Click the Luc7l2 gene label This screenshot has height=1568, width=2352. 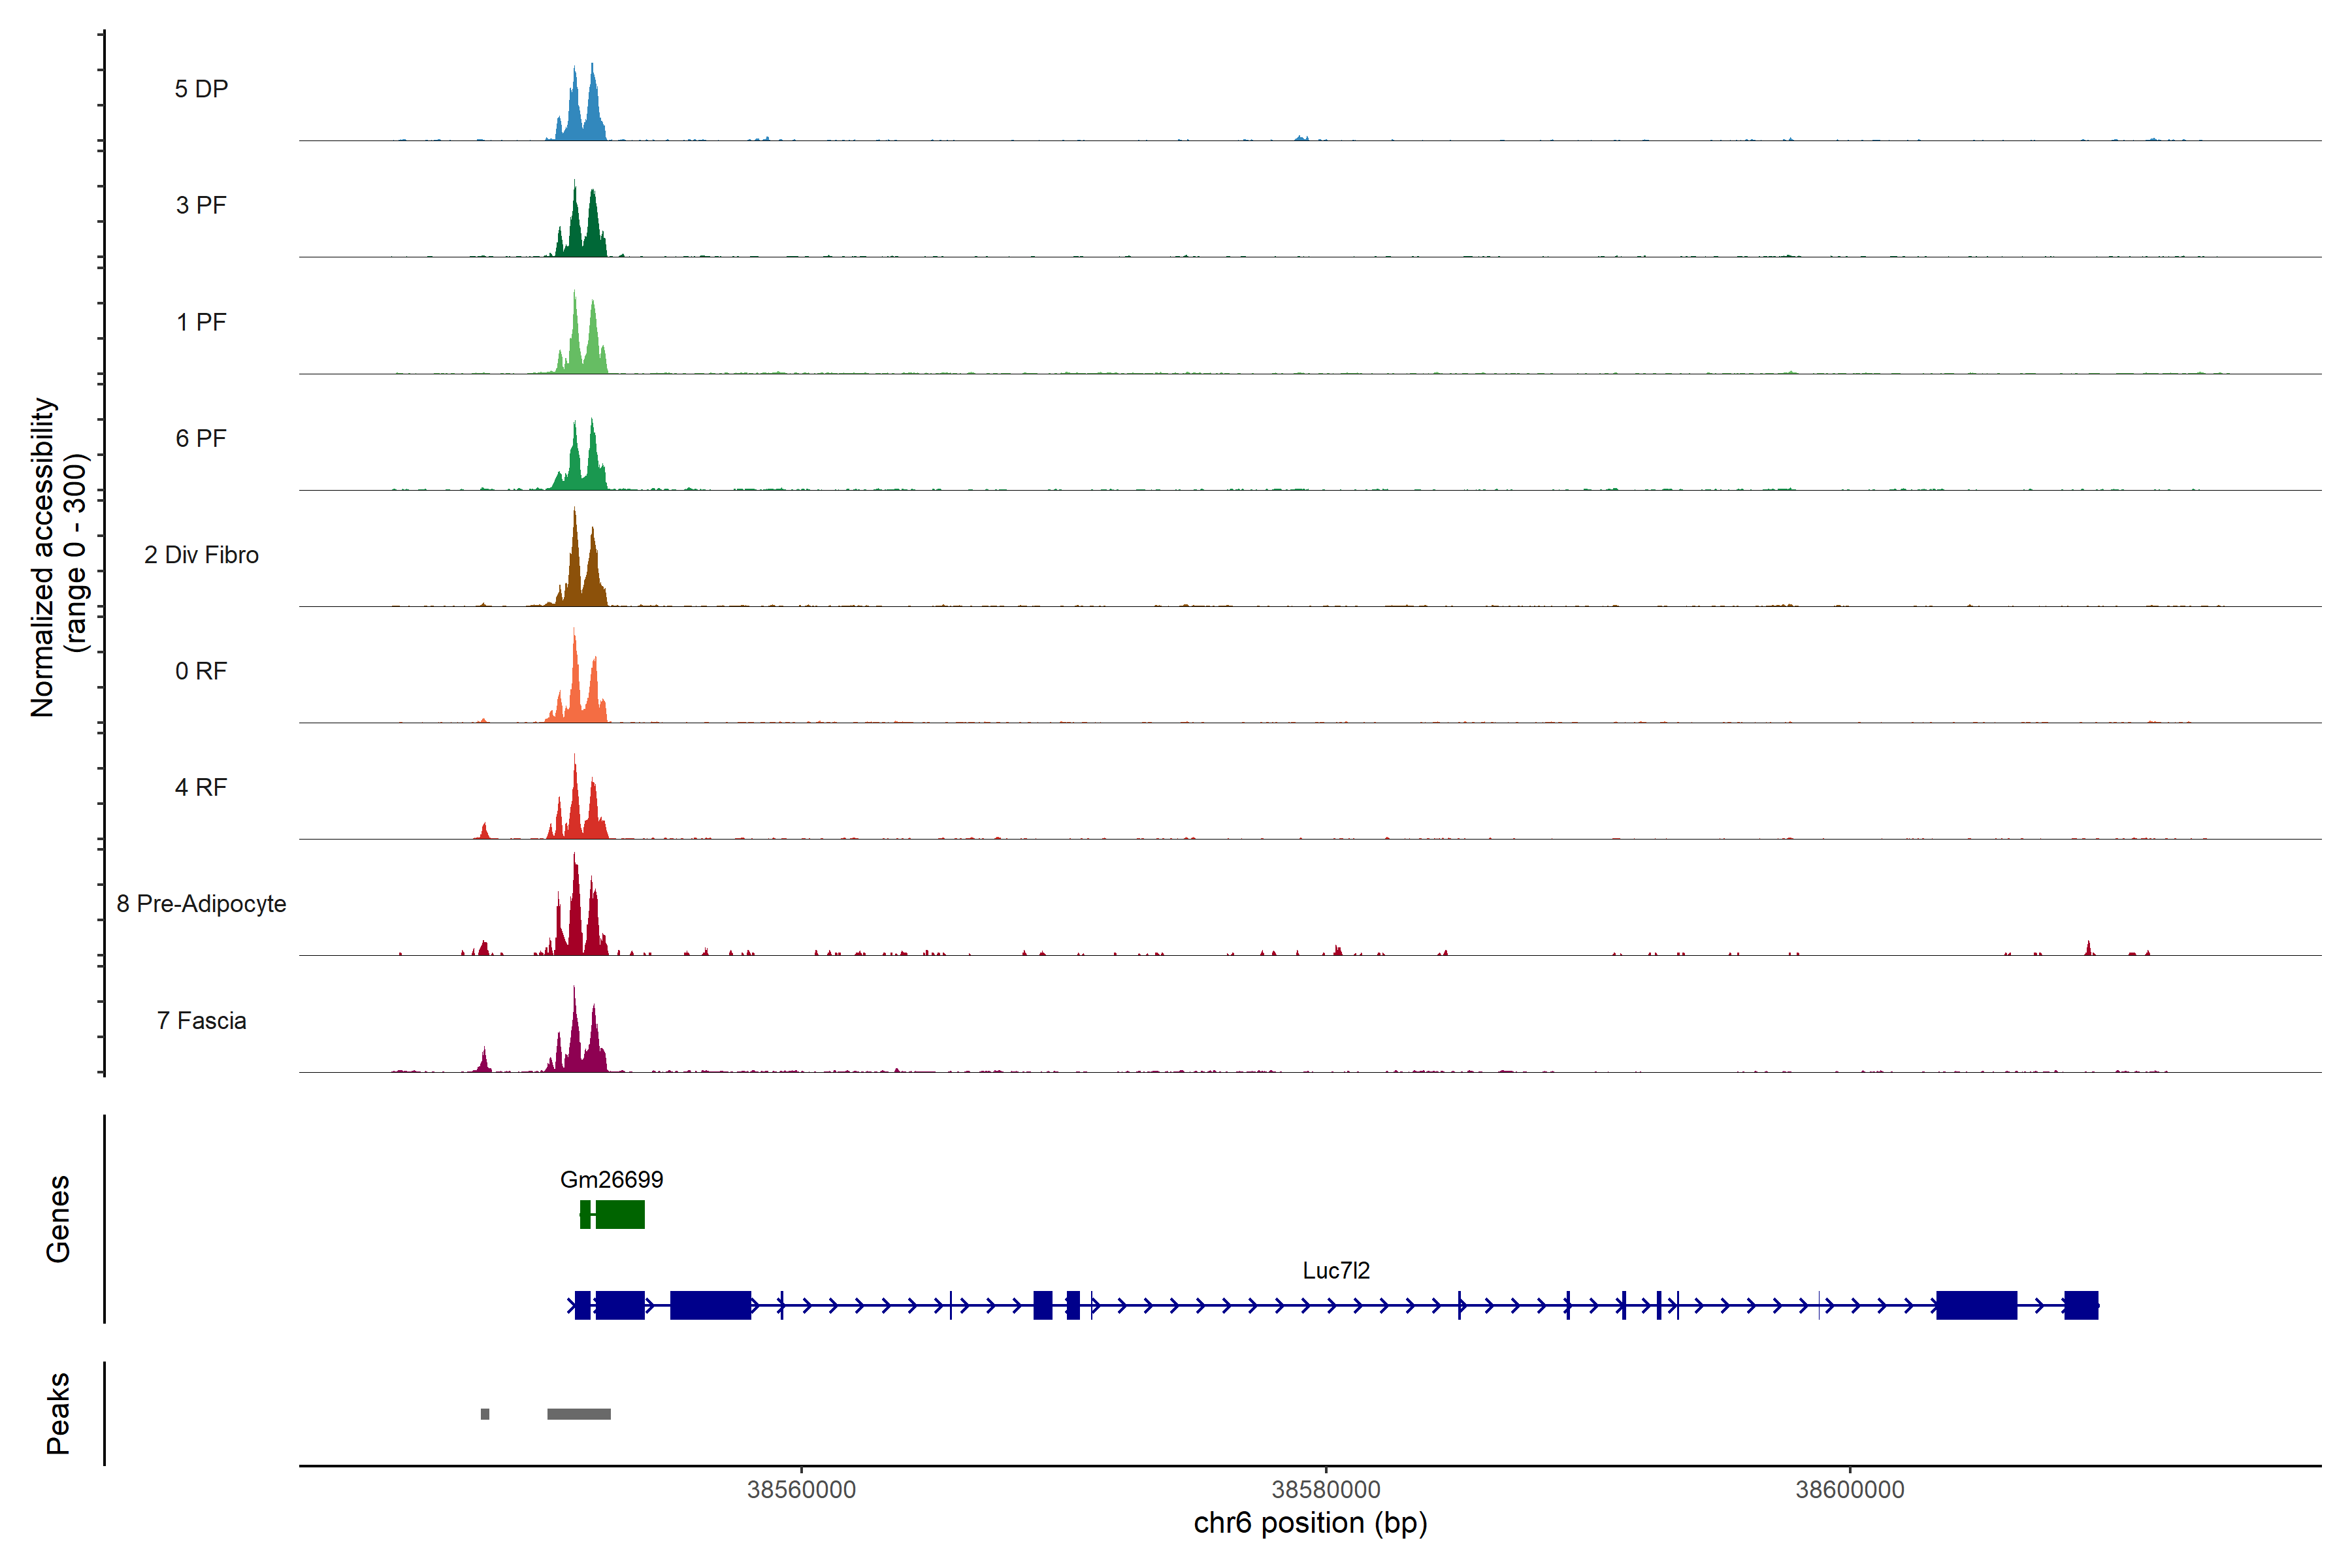[x=1336, y=1271]
